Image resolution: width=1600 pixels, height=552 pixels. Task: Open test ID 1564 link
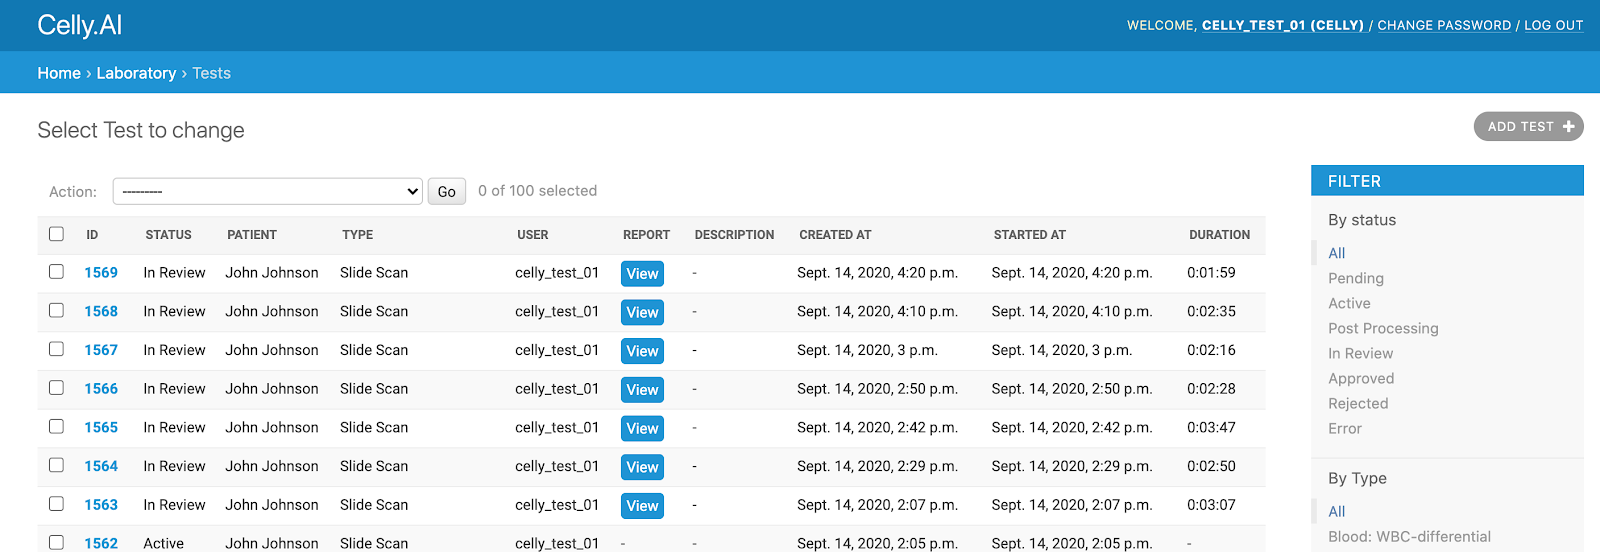(x=101, y=466)
